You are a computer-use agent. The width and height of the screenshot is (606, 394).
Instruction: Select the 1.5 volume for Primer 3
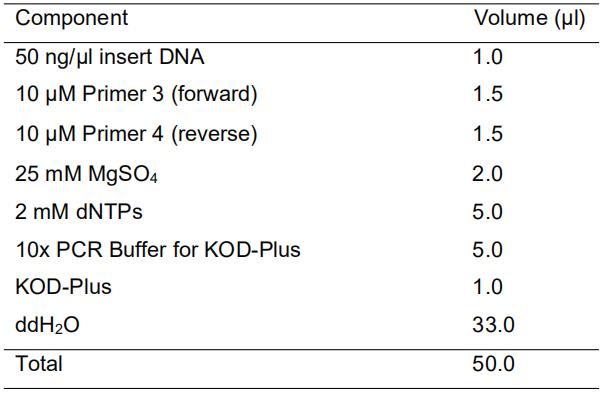click(x=488, y=94)
